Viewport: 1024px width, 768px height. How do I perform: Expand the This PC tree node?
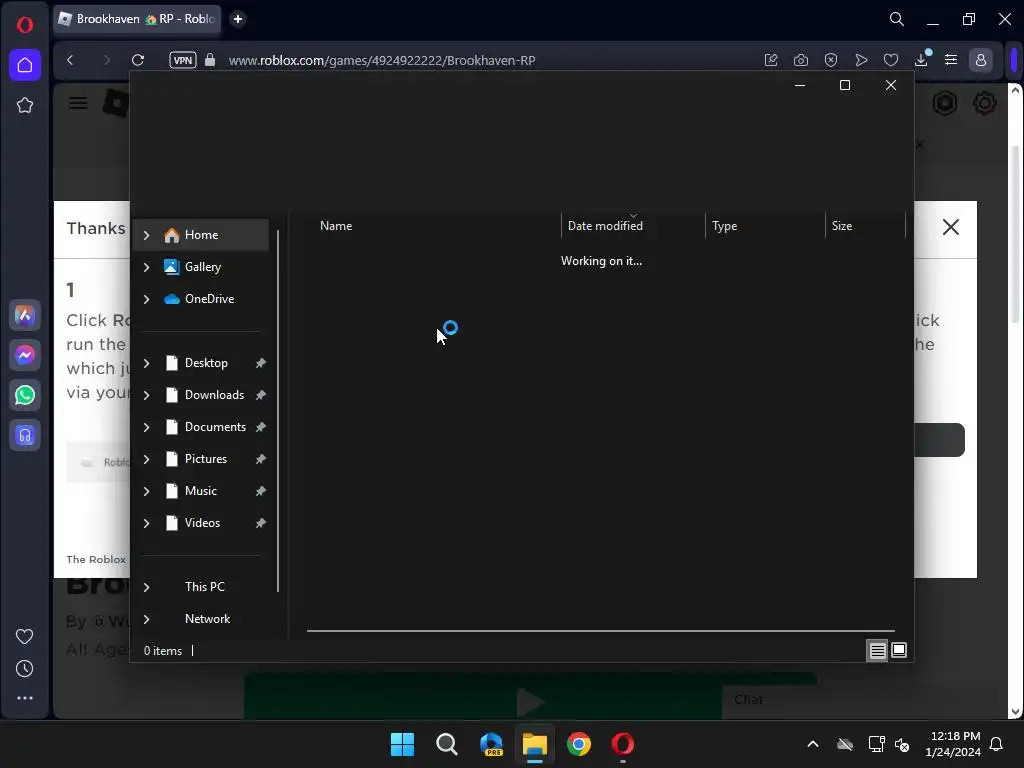[147, 587]
